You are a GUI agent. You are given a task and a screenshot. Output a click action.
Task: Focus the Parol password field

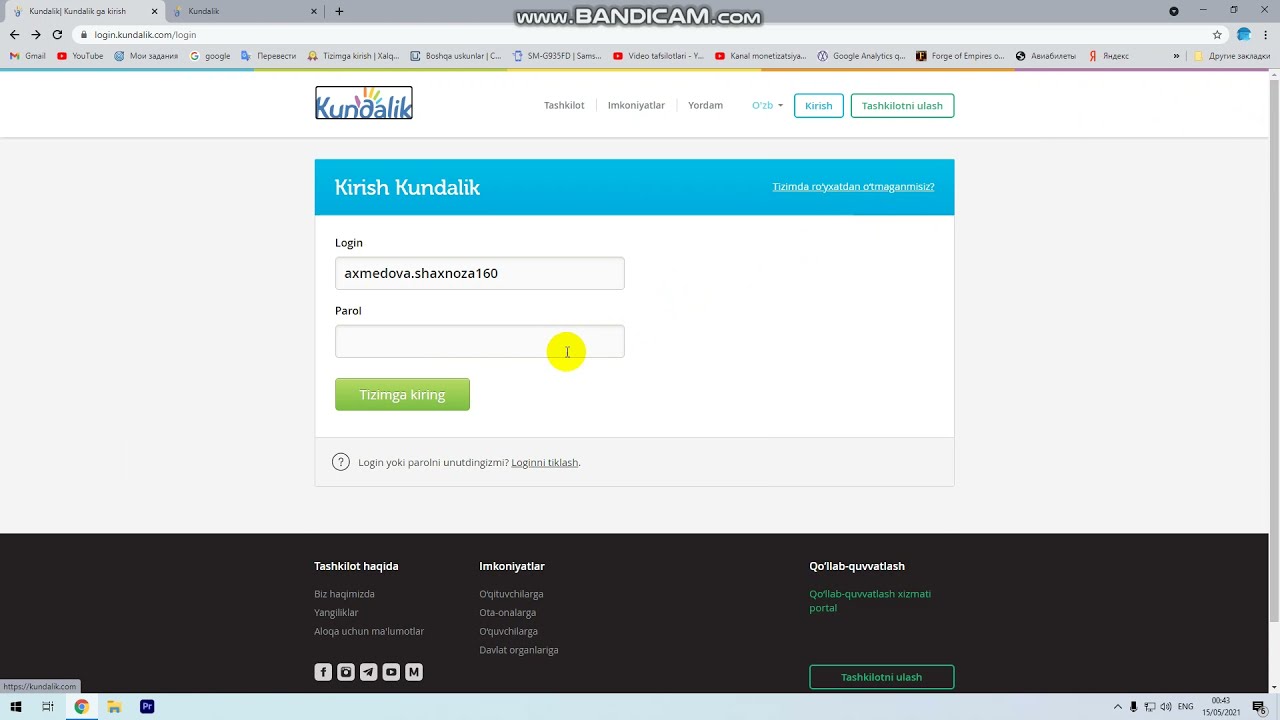click(480, 341)
